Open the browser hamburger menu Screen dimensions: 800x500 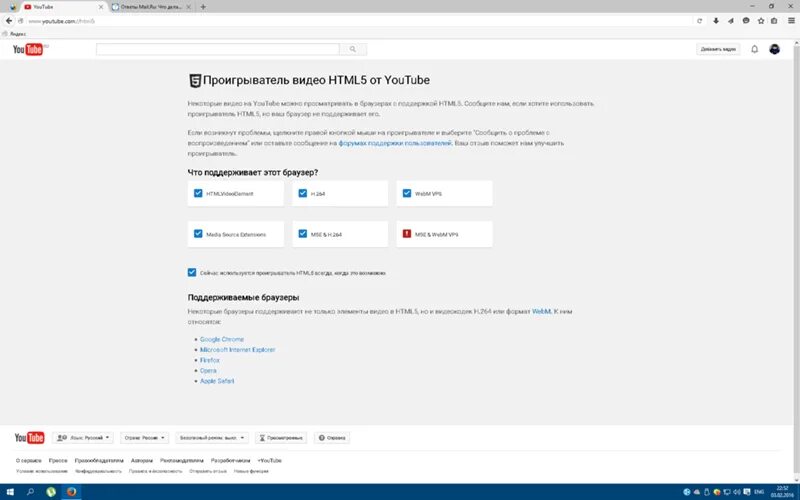point(791,21)
